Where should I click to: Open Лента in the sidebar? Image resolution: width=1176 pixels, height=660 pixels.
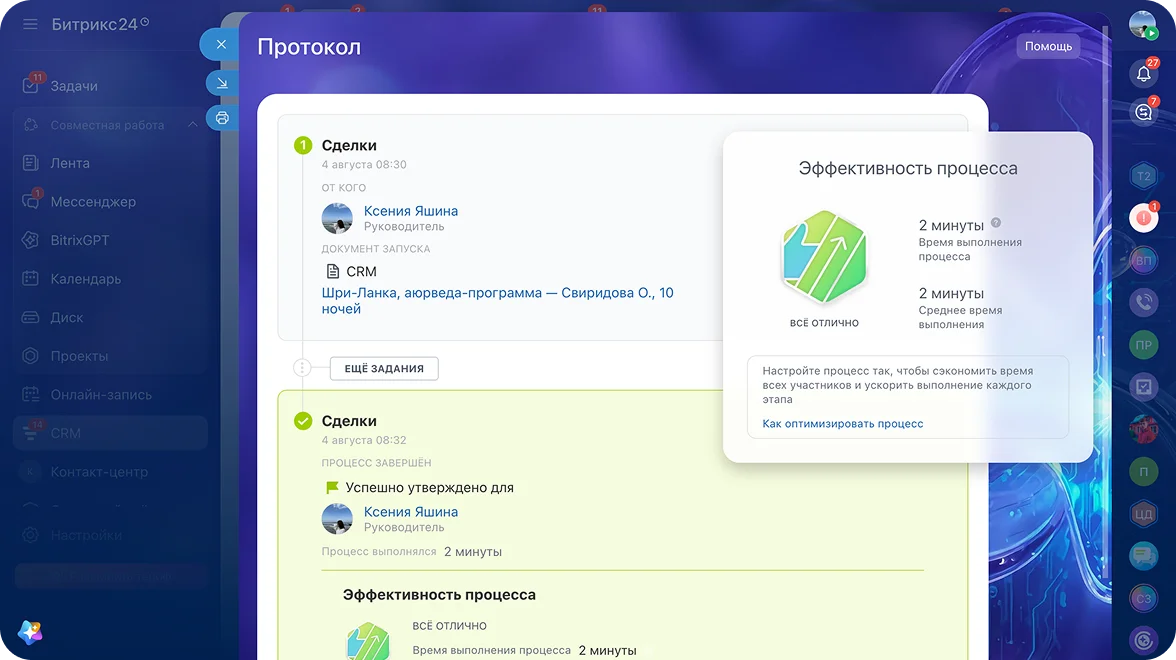tap(70, 163)
